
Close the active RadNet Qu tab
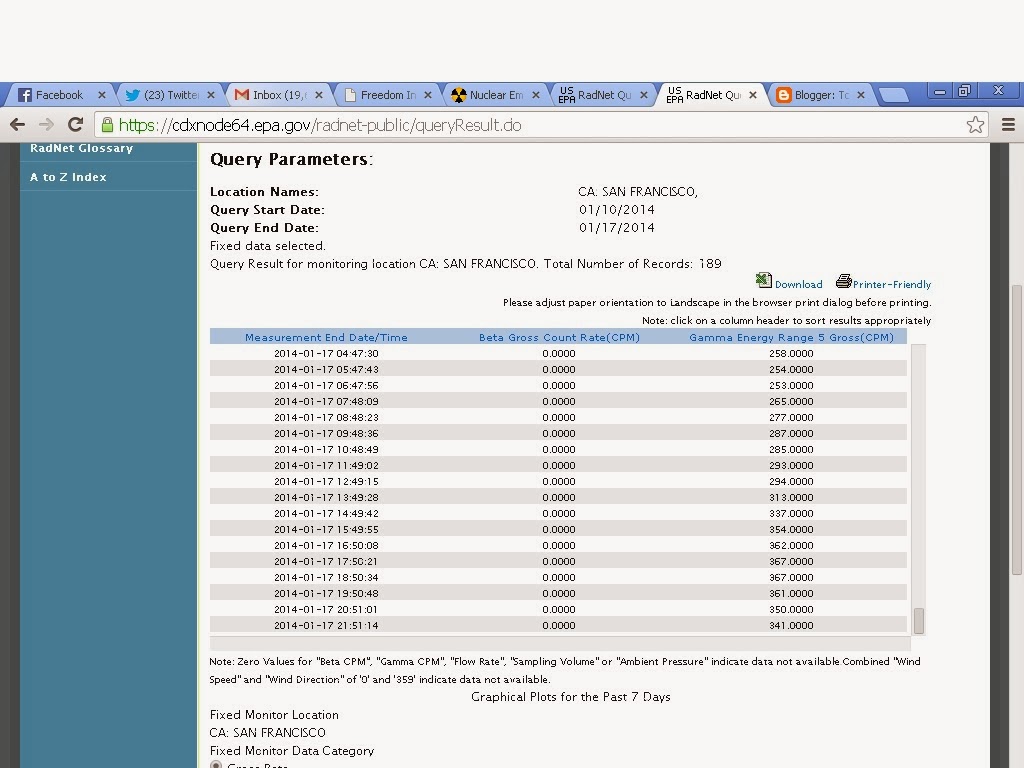coord(753,95)
